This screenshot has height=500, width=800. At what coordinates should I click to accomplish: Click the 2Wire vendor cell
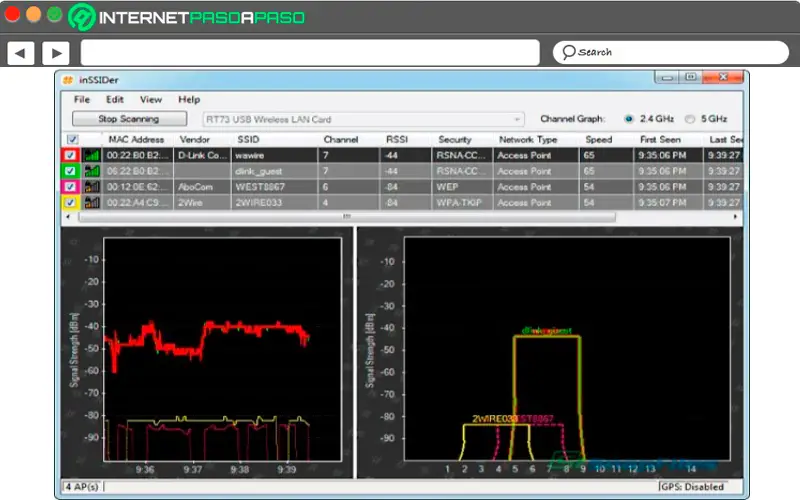pos(203,203)
